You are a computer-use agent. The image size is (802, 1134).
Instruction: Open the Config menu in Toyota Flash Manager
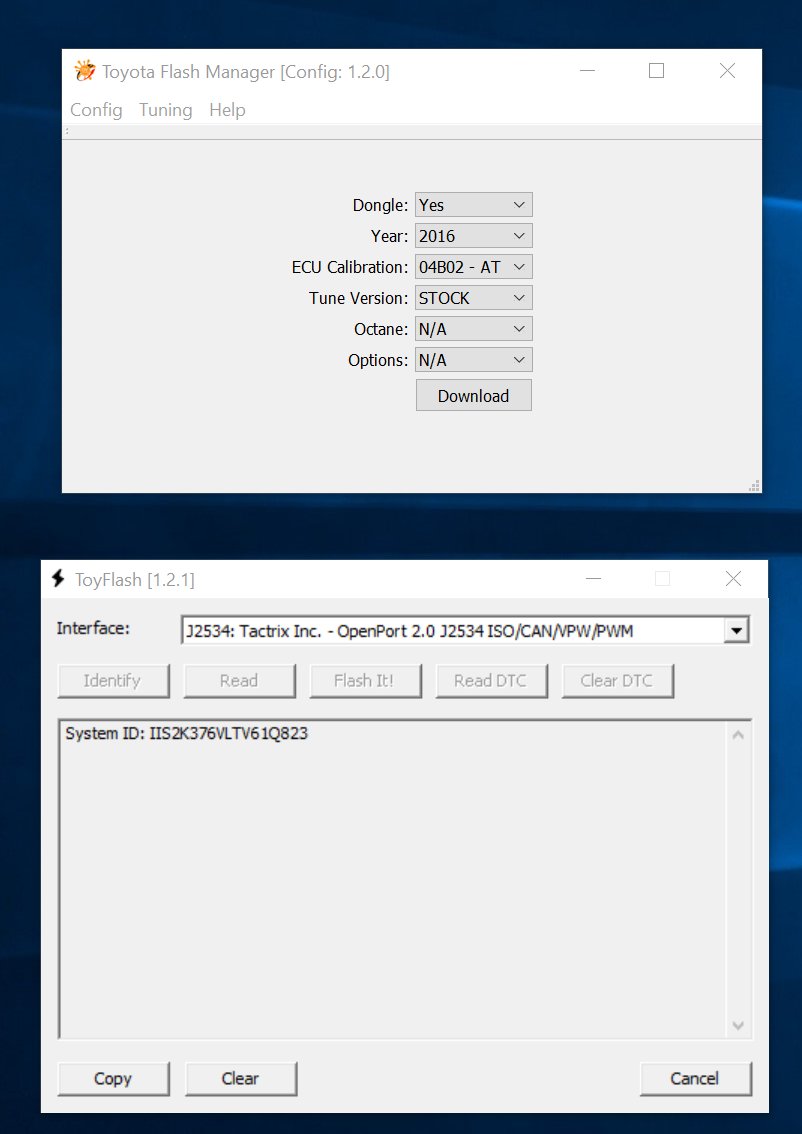pyautogui.click(x=96, y=110)
